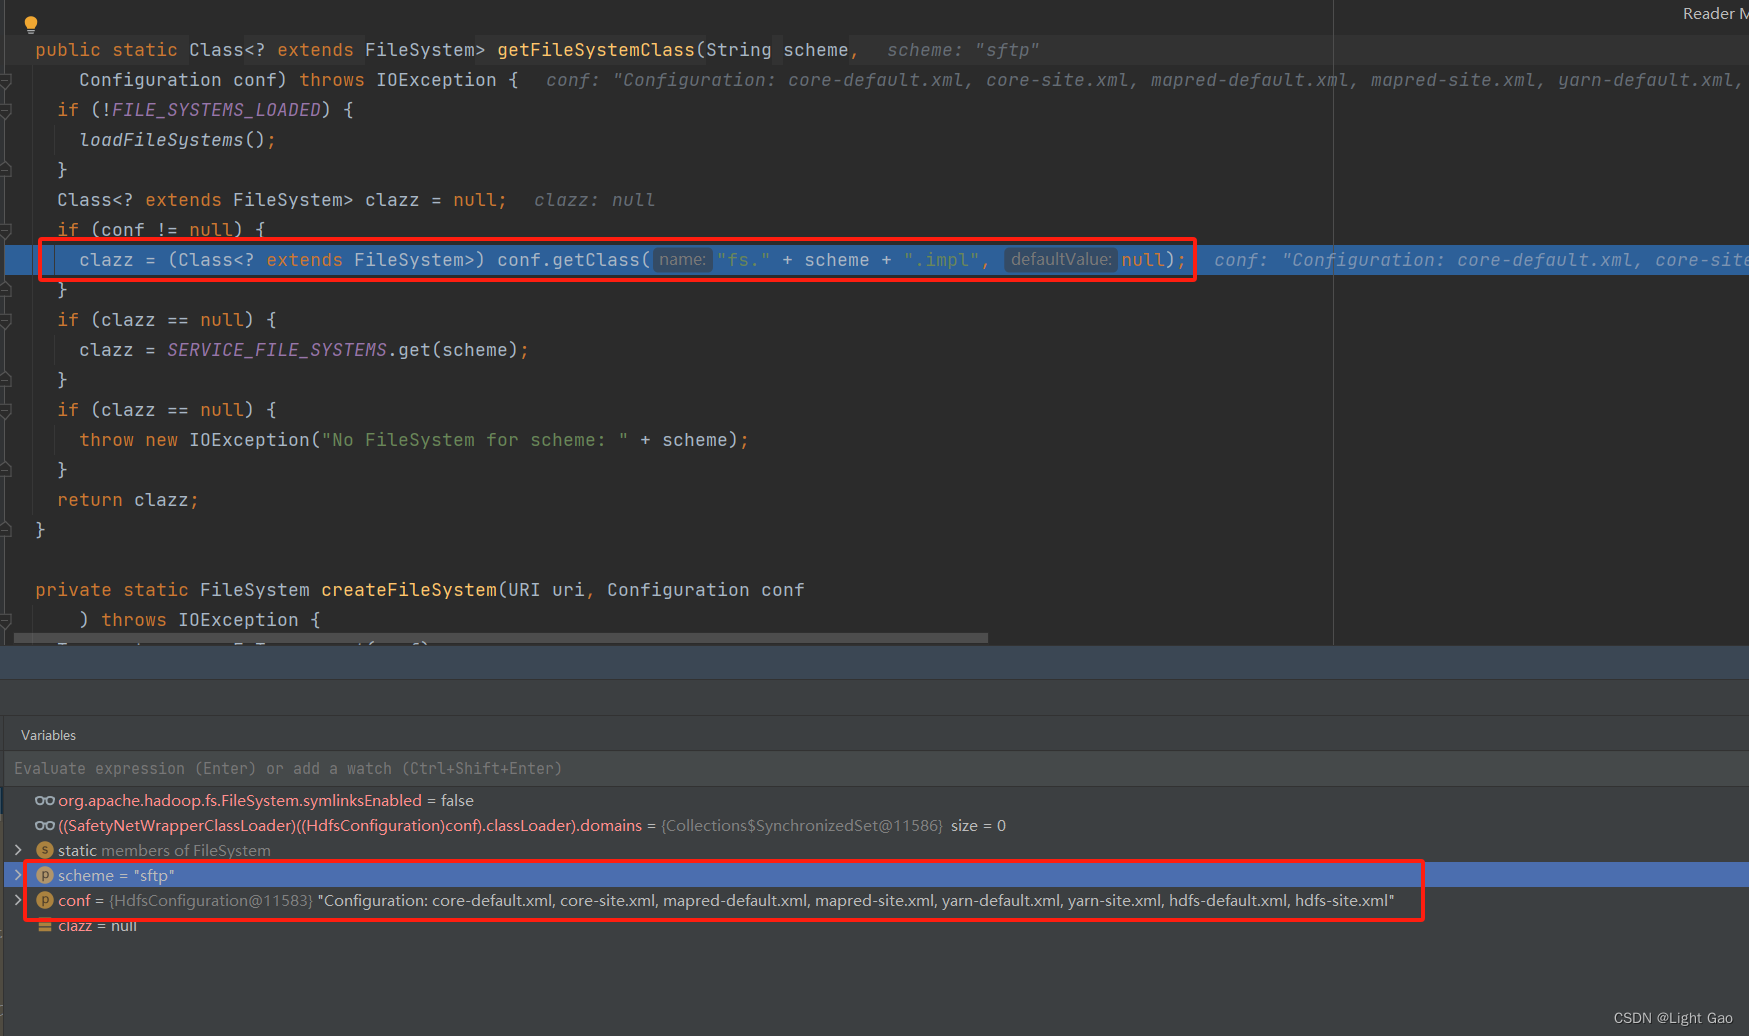1749x1036 pixels.
Task: Click FILE_SYSTEMS_LOADED in the if condition
Action: [x=216, y=110]
